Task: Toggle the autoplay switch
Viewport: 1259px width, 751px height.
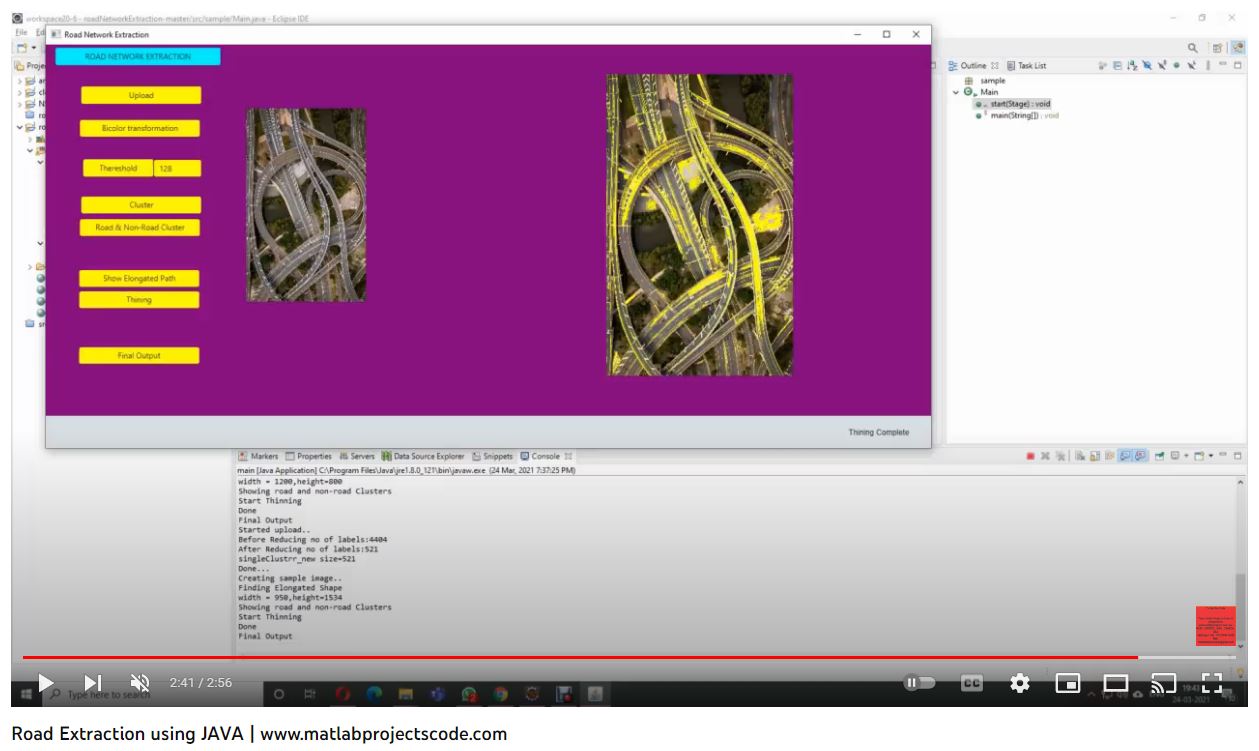Action: tap(918, 683)
